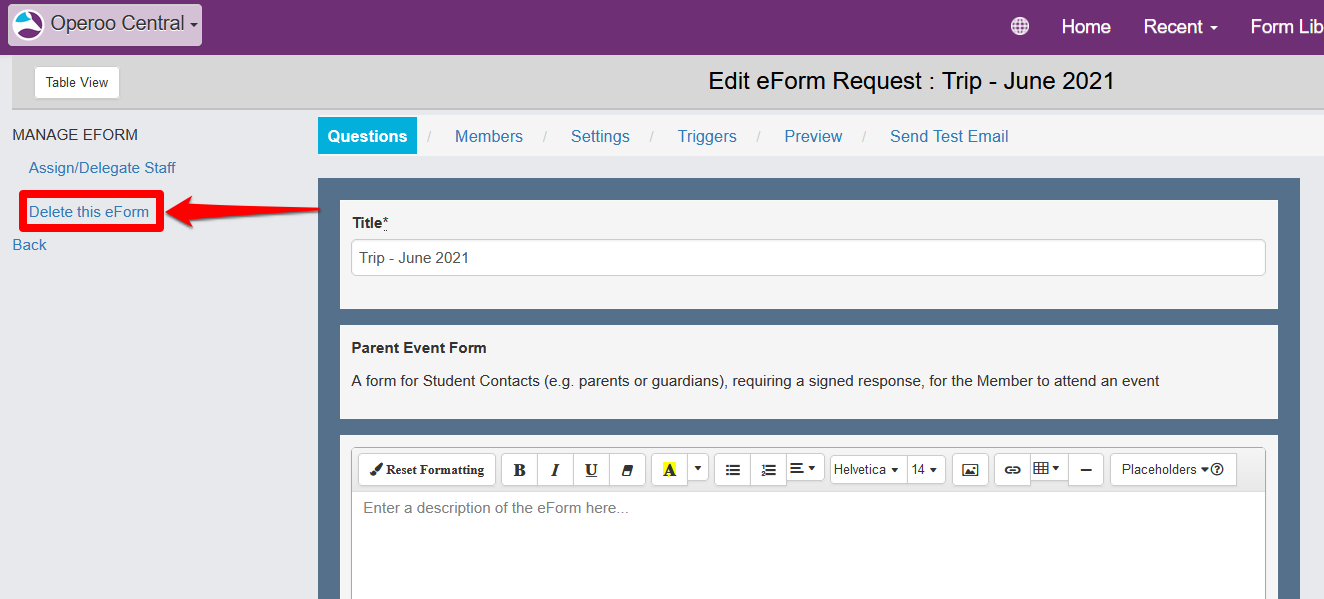Open the Helvetica font family dropdown

tap(866, 470)
